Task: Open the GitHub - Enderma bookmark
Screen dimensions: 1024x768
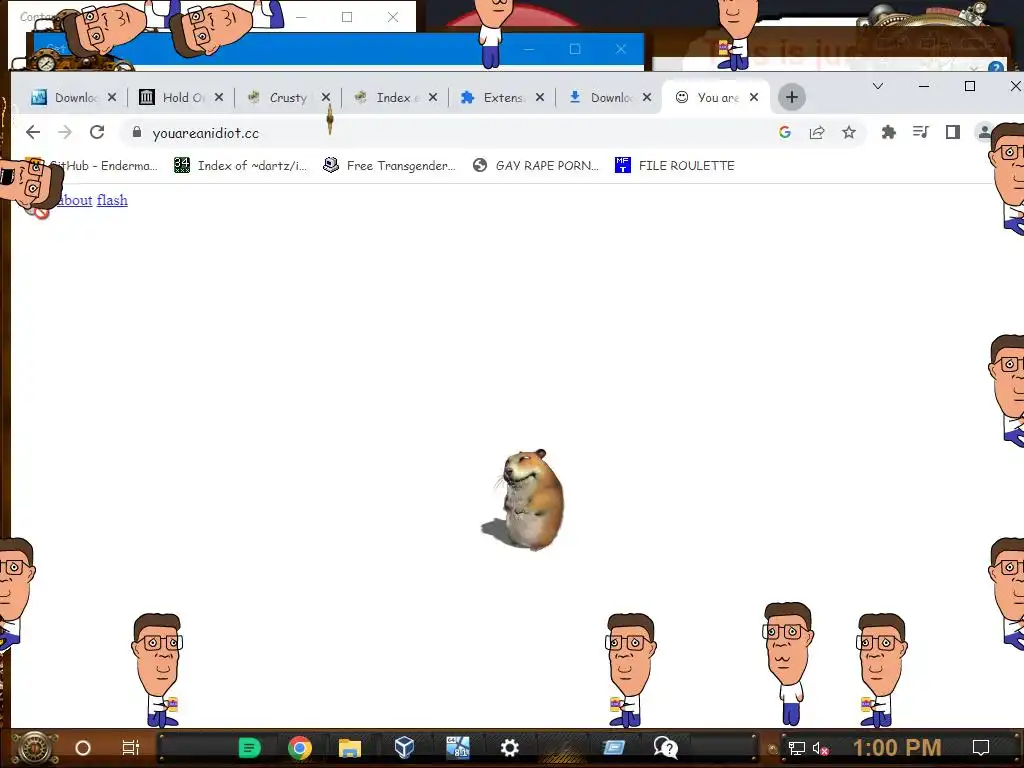Action: point(93,166)
